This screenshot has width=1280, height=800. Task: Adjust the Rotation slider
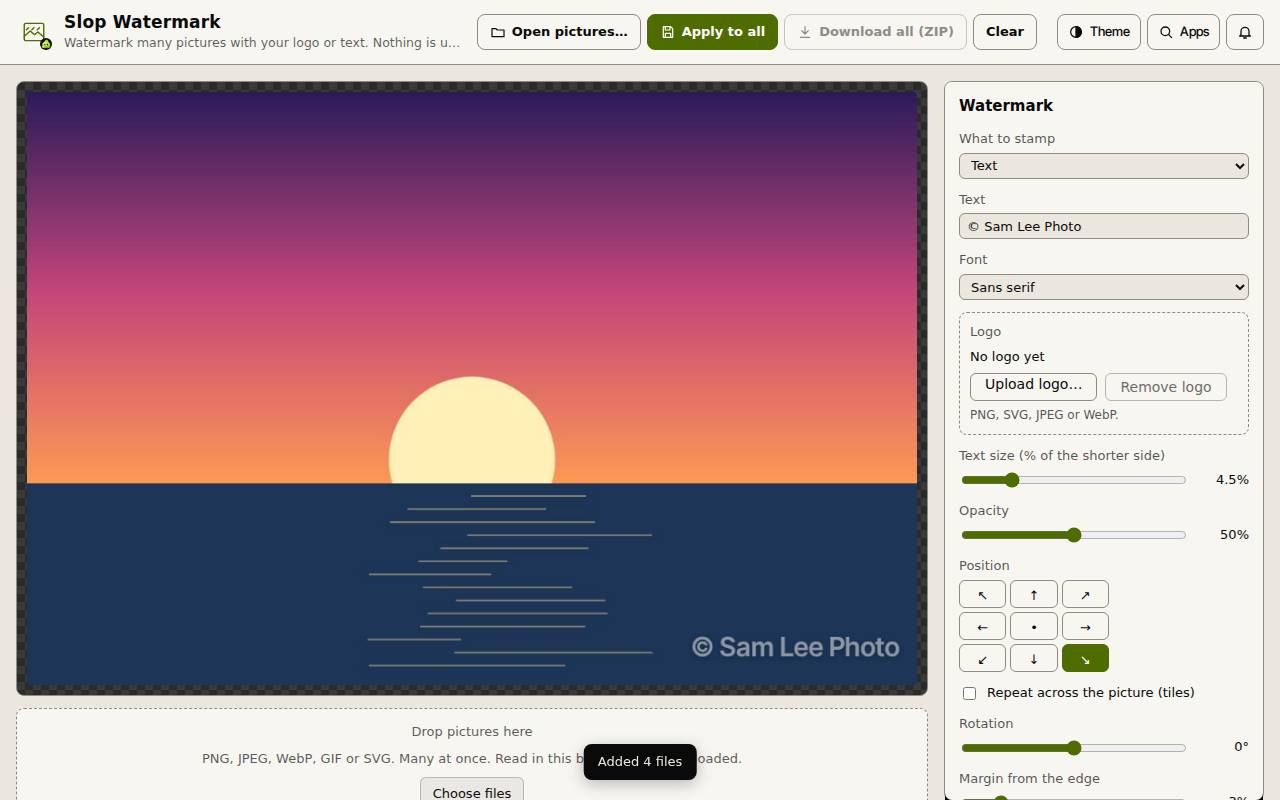tap(1073, 748)
